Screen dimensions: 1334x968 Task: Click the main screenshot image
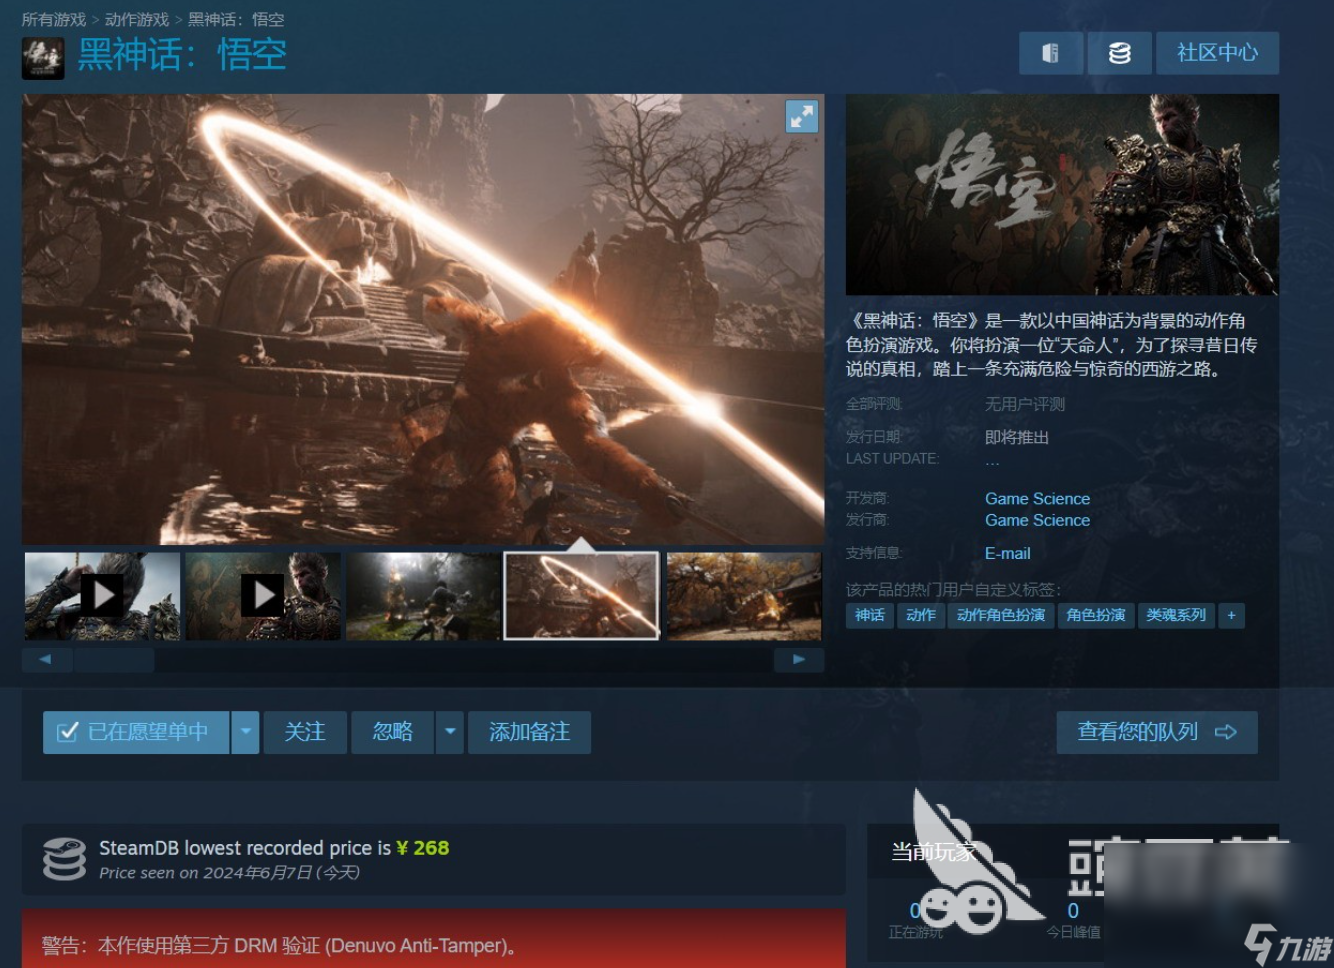(x=423, y=319)
